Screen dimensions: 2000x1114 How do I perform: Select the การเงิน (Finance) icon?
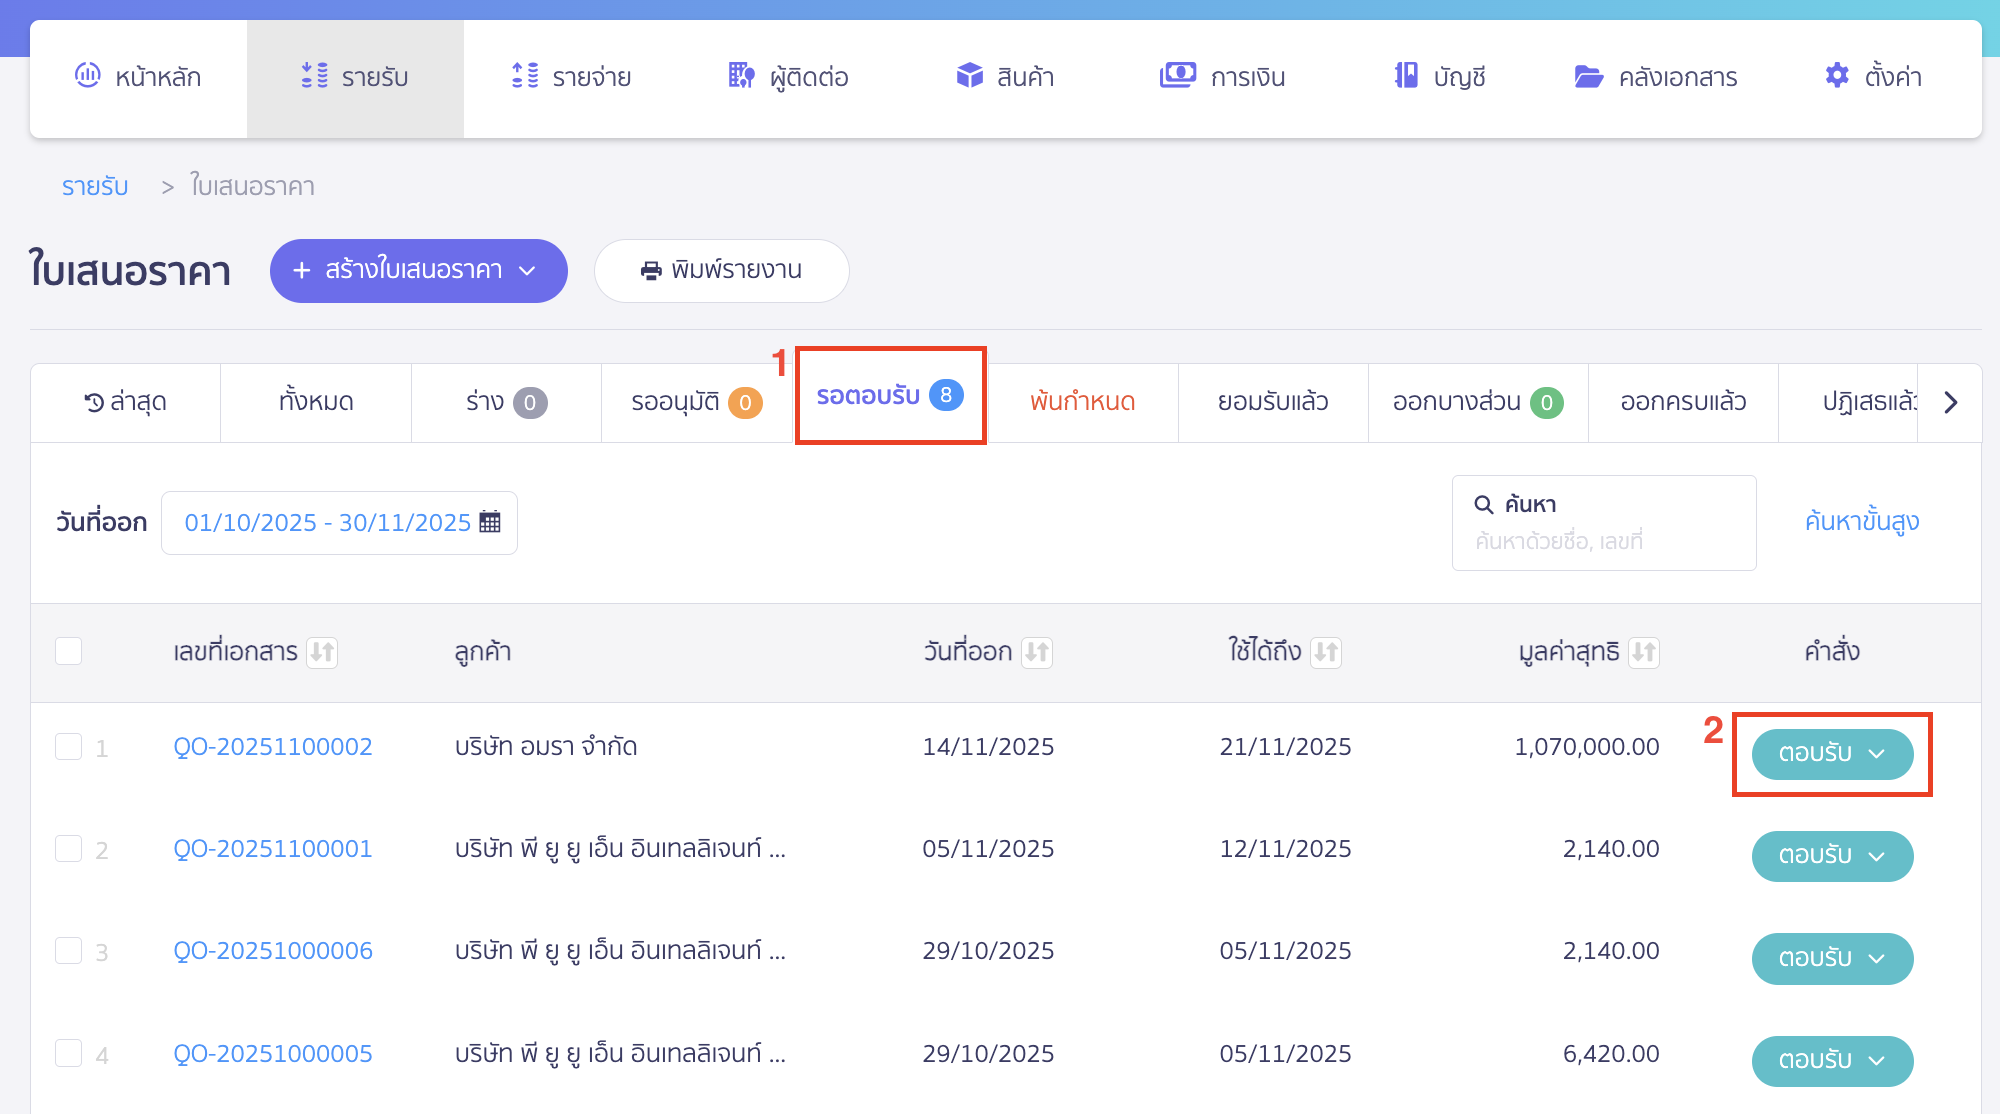tap(1177, 74)
